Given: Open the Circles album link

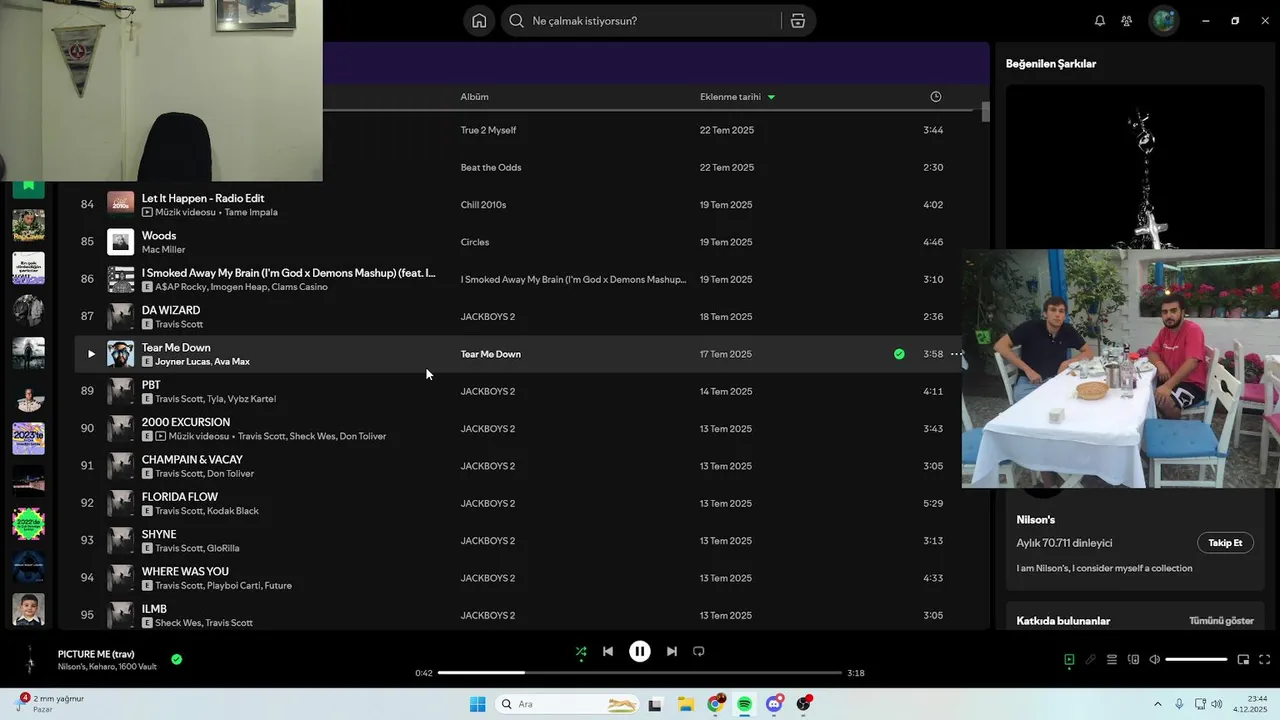Looking at the screenshot, I should (475, 242).
